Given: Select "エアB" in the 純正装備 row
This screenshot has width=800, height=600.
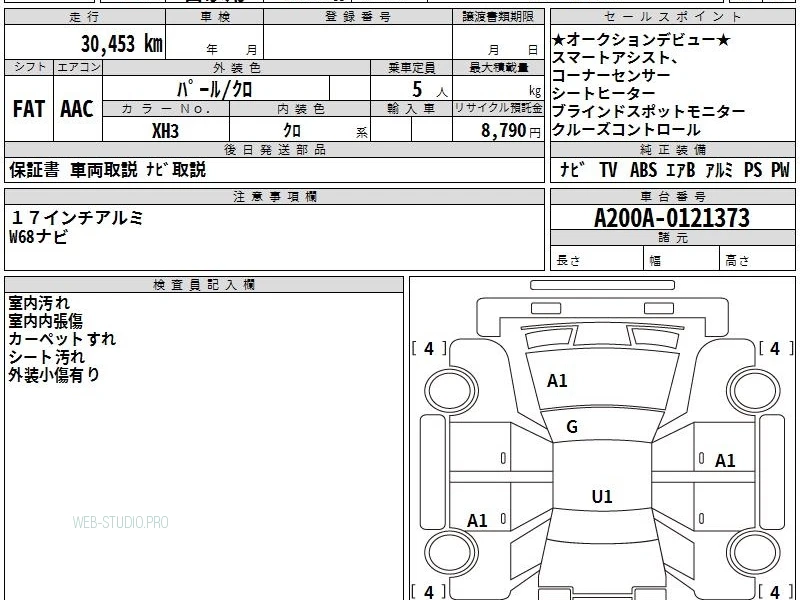Looking at the screenshot, I should click(681, 170).
